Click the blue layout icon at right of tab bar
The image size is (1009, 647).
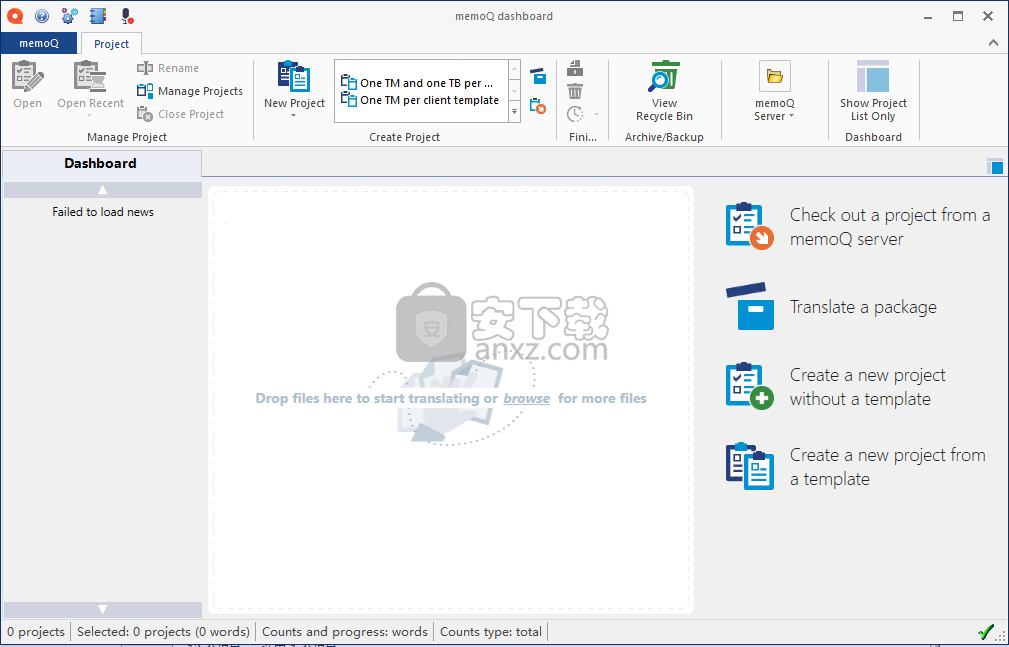click(x=995, y=166)
